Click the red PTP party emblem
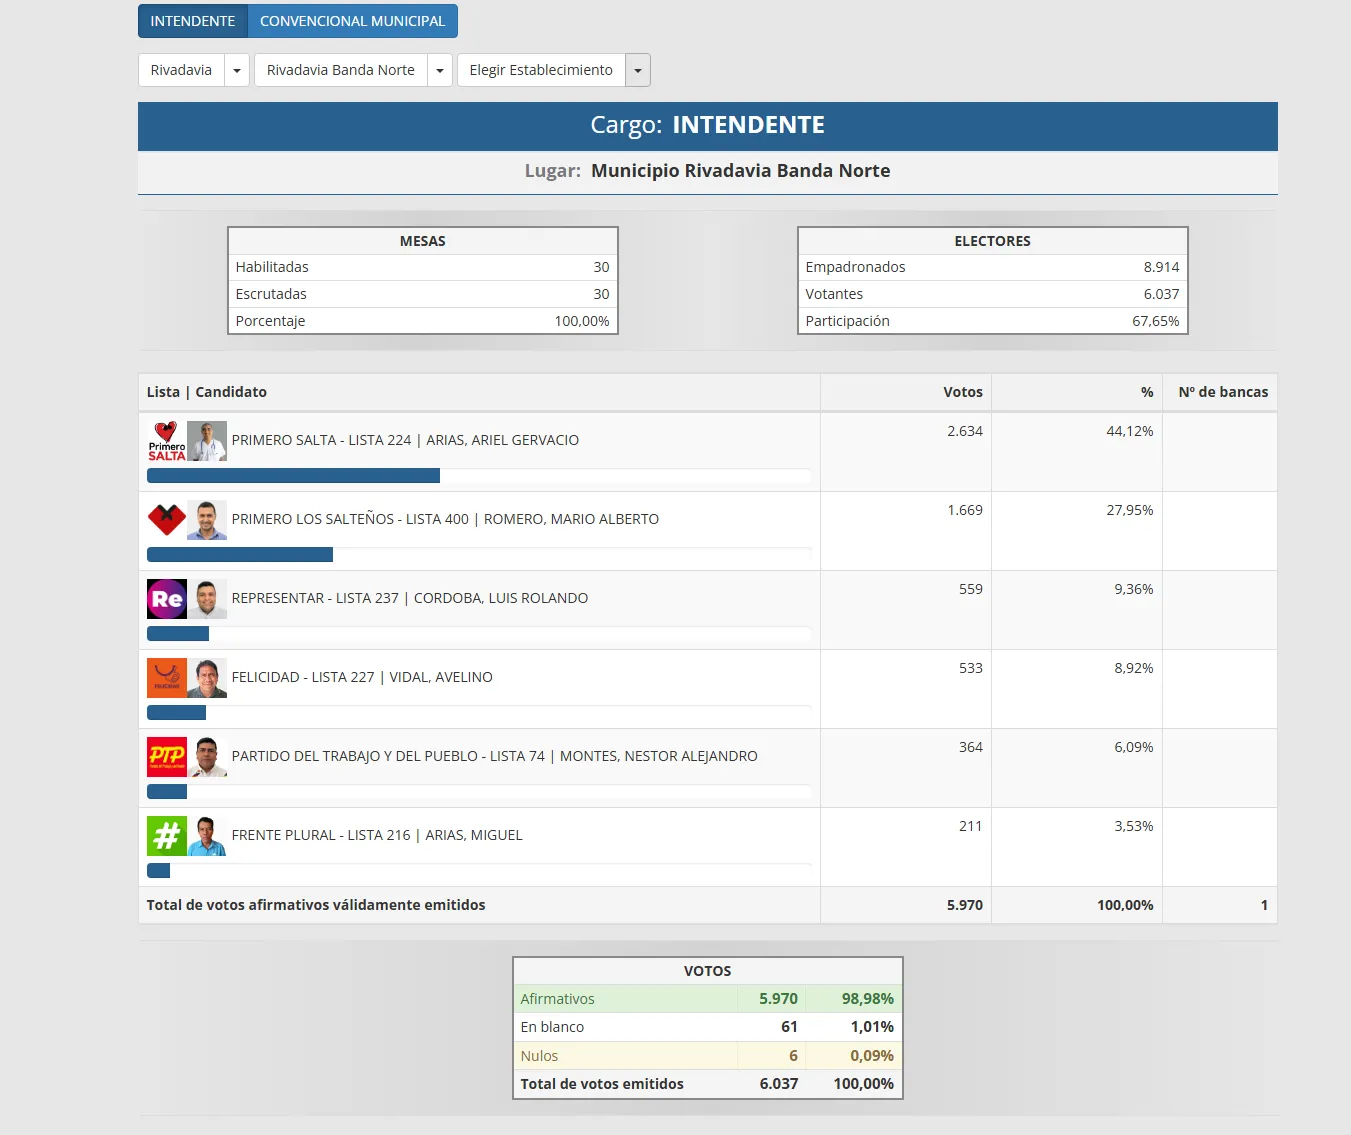The width and height of the screenshot is (1351, 1135). click(166, 756)
